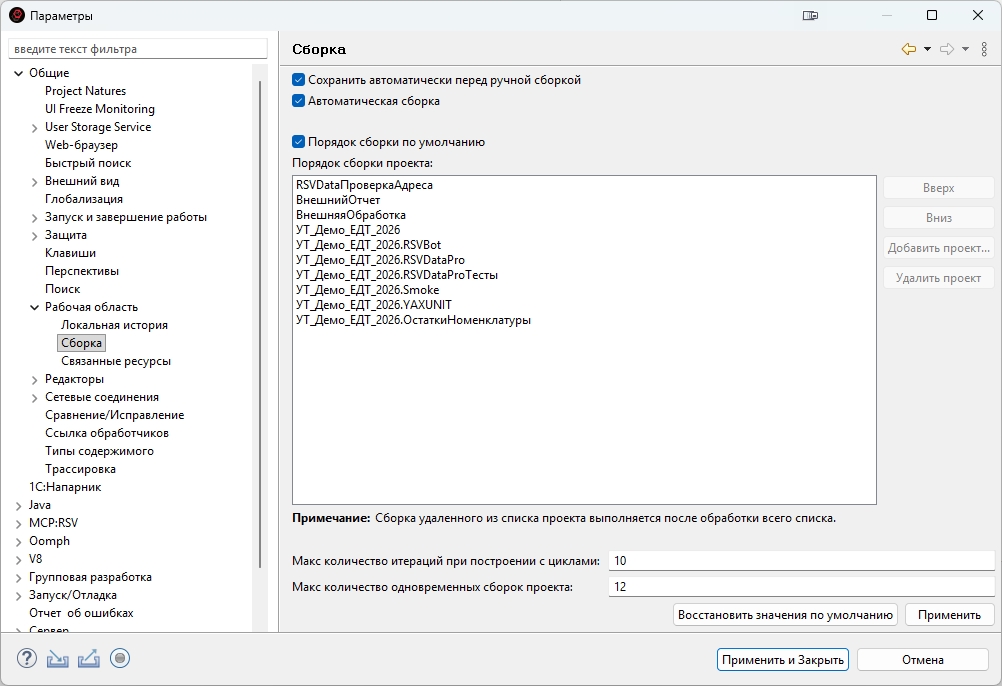This screenshot has height=686, width=1002.
Task: Disable the 'Автоматическая сборка' checkbox
Action: [298, 101]
